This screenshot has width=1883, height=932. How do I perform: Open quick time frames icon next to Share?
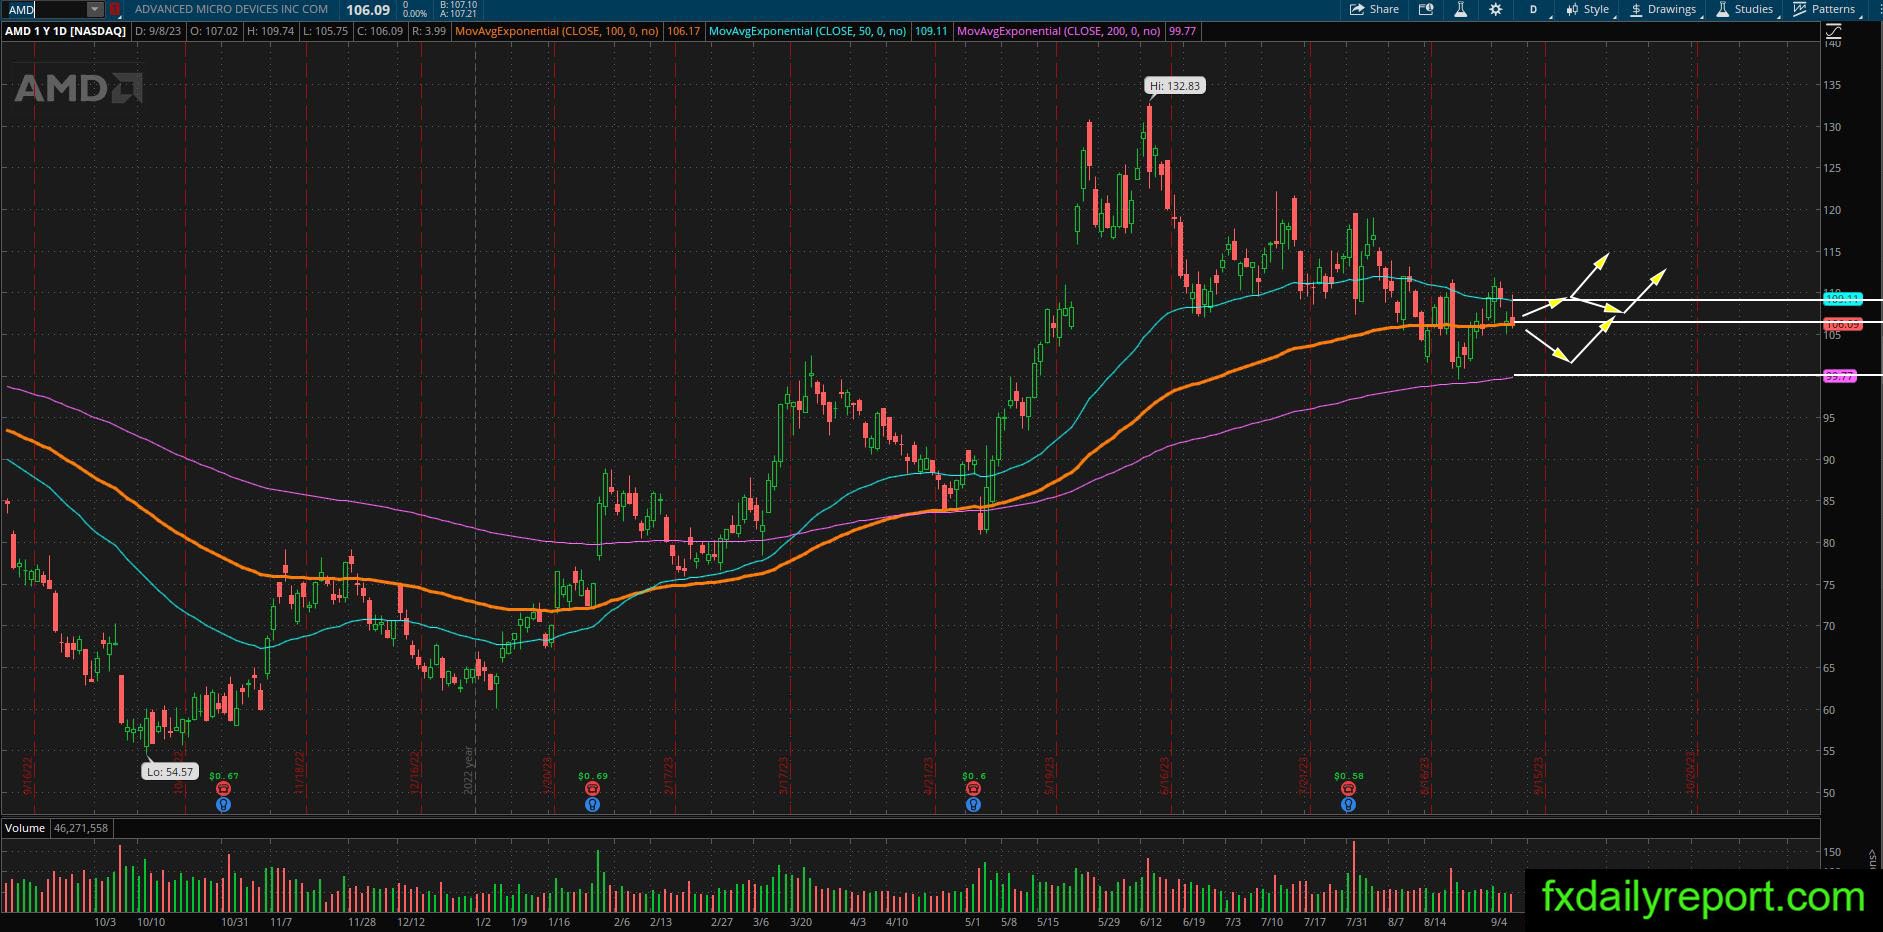(x=1426, y=9)
